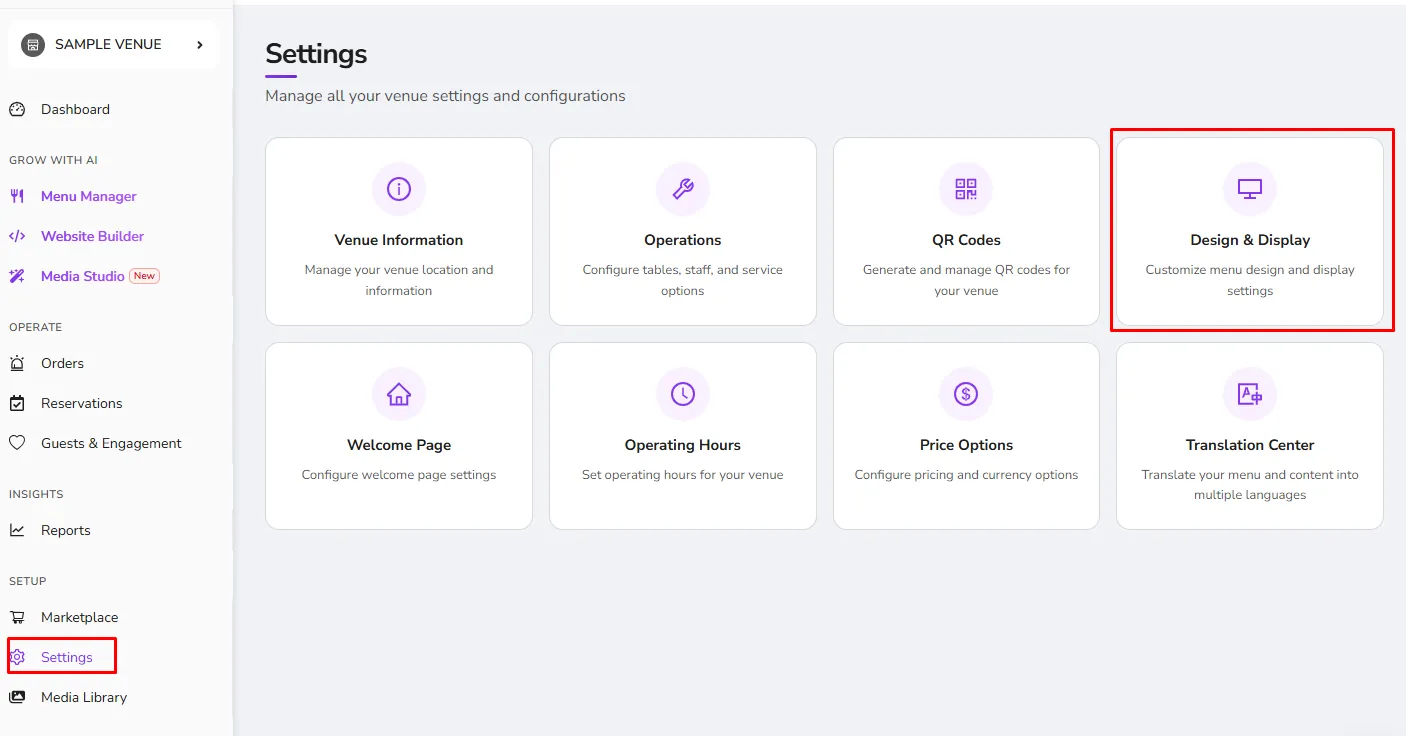Click the Marketplace cart icon
This screenshot has height=736, width=1406.
pos(17,617)
